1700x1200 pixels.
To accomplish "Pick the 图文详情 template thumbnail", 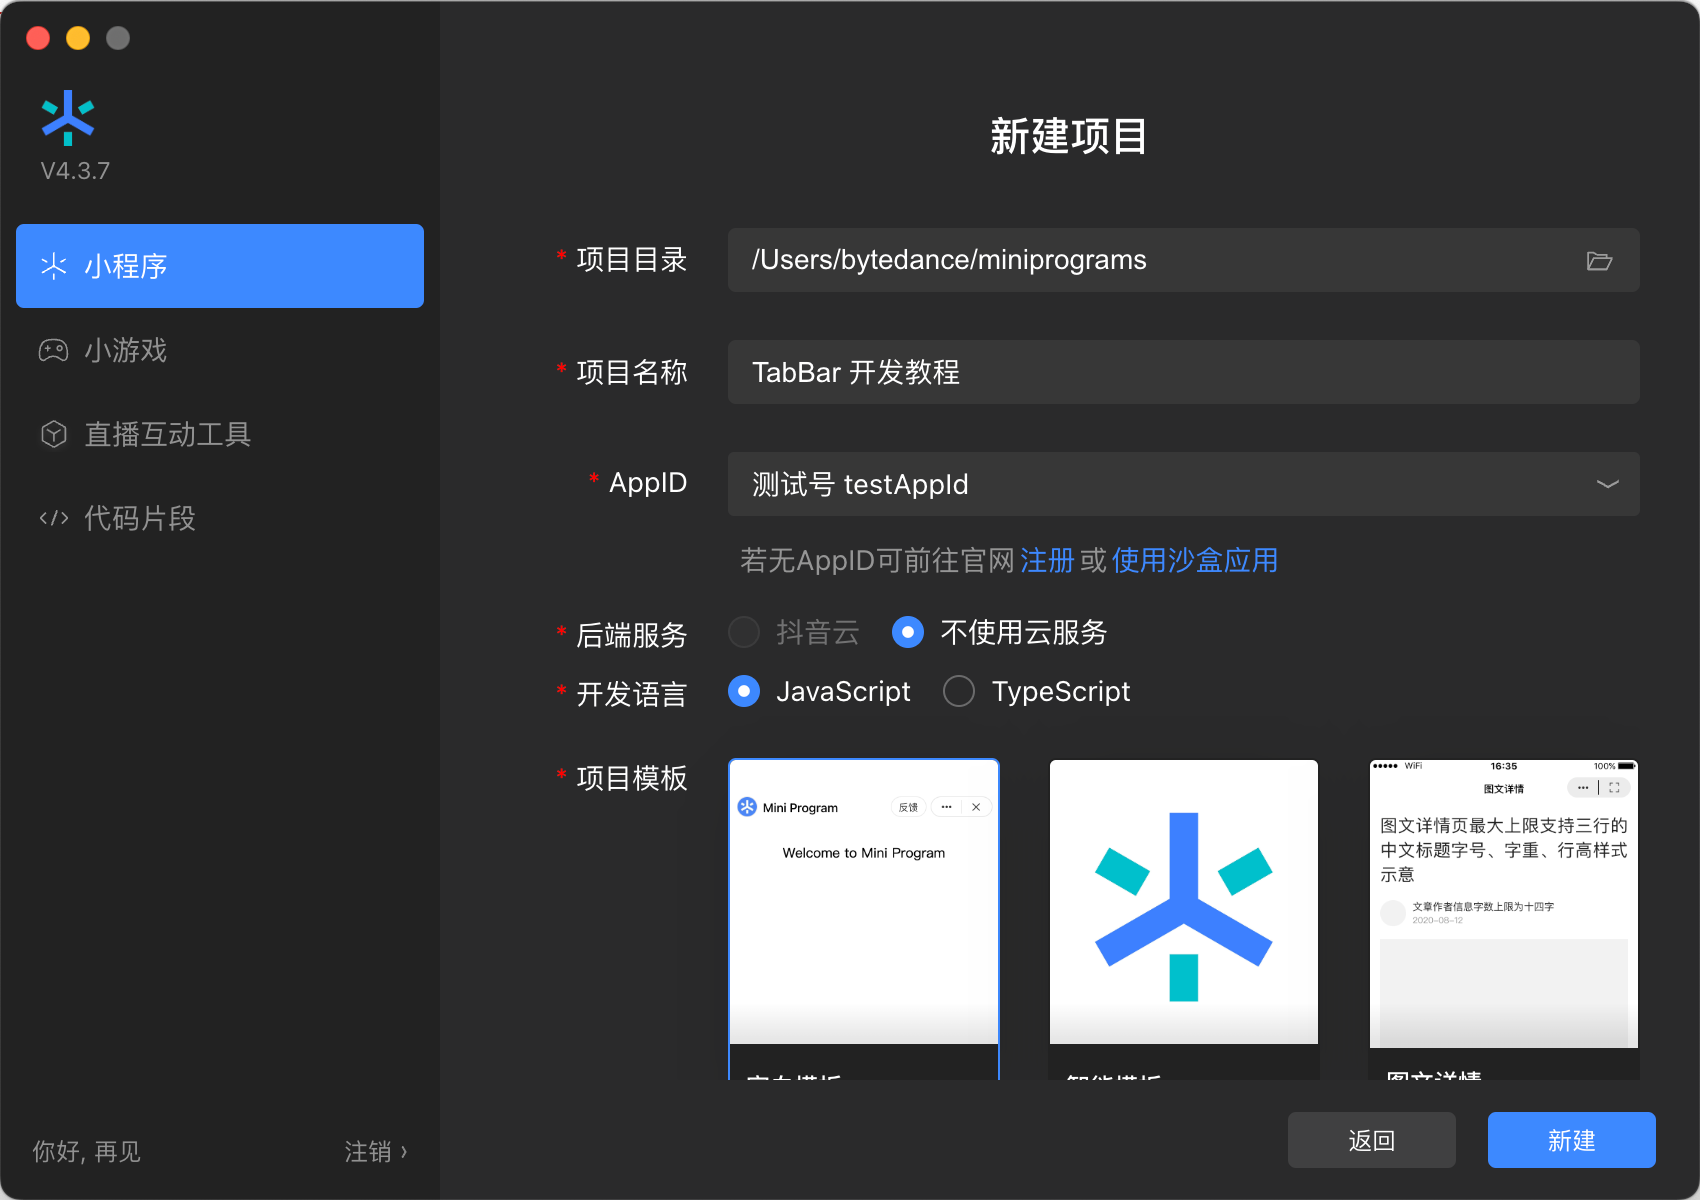I will 1504,918.
